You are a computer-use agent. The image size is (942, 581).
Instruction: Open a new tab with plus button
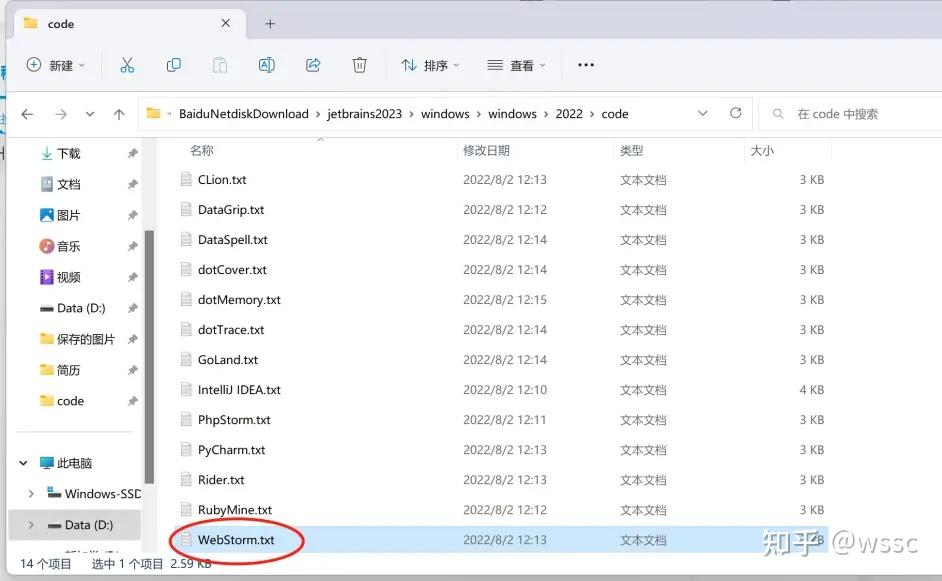pyautogui.click(x=270, y=23)
